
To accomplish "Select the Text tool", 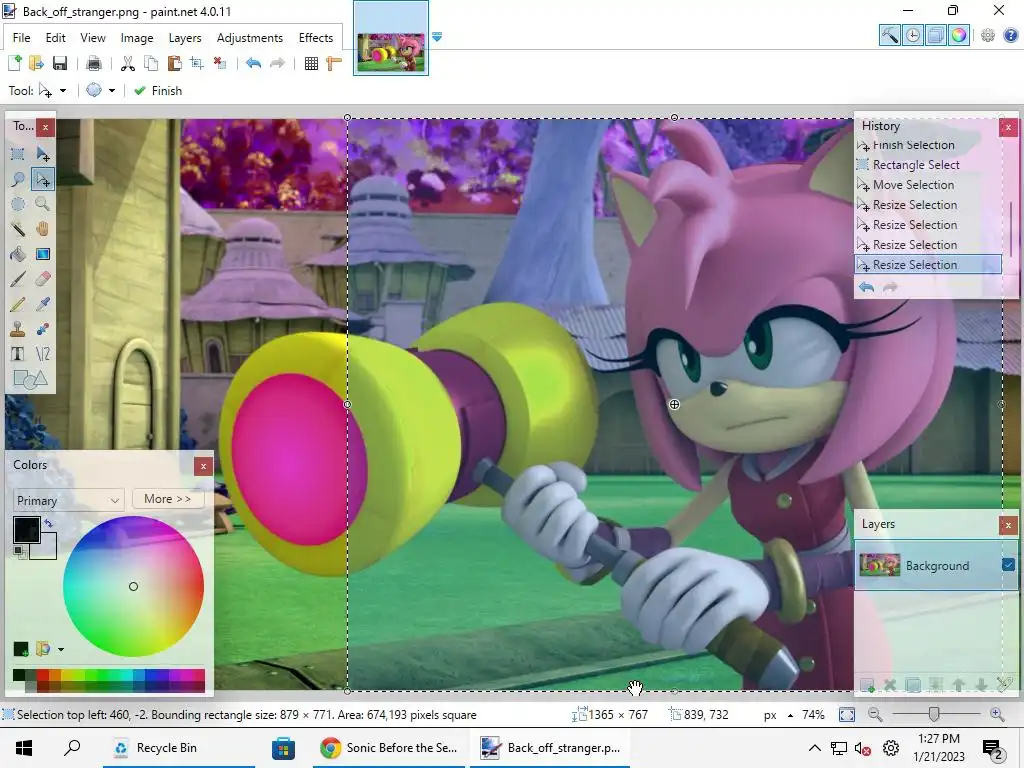I will click(x=18, y=354).
